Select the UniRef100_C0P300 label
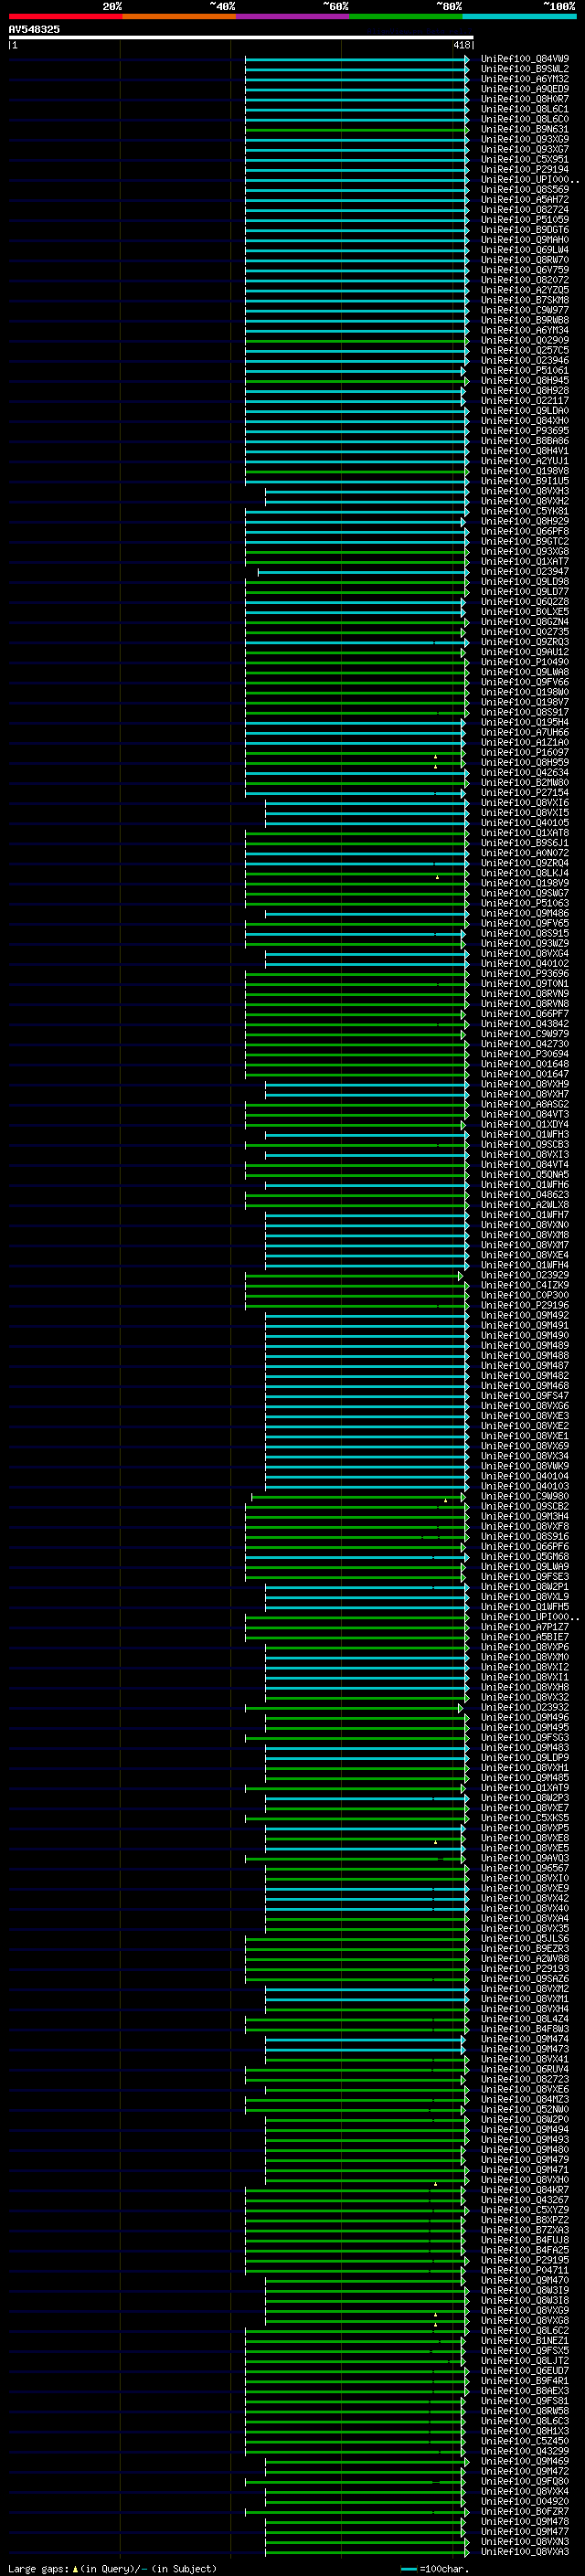Image resolution: width=585 pixels, height=2576 pixels. tap(525, 1295)
